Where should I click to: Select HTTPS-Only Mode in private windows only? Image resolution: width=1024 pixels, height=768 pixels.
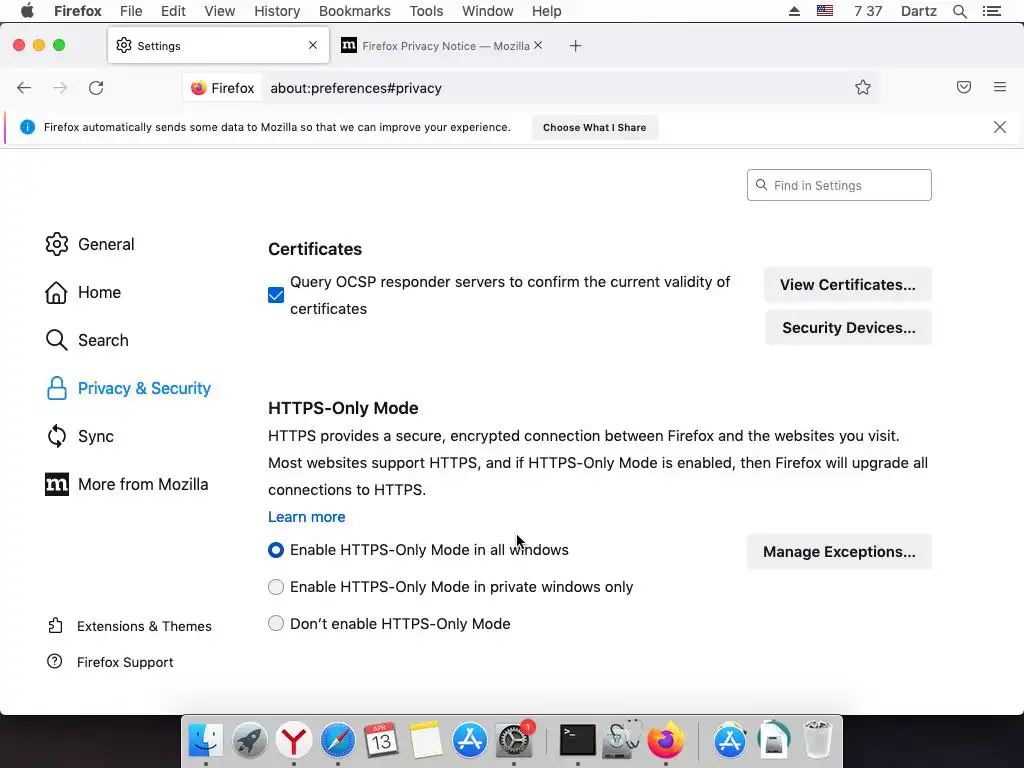pyautogui.click(x=276, y=586)
